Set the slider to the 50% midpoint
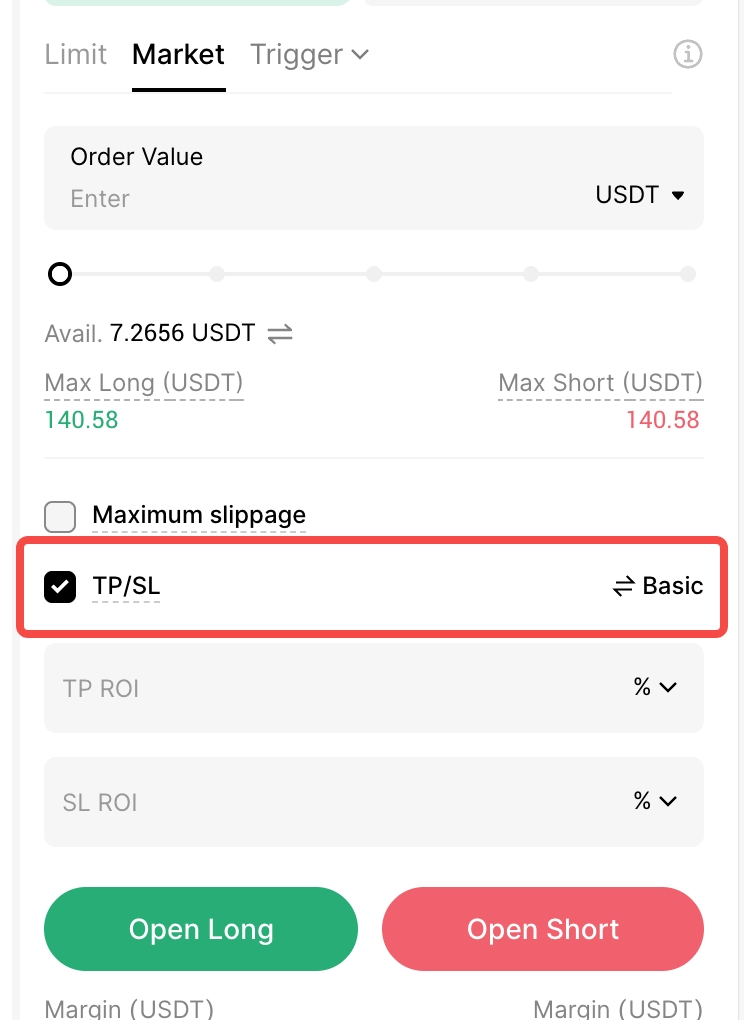The width and height of the screenshot is (744, 1020). (374, 274)
